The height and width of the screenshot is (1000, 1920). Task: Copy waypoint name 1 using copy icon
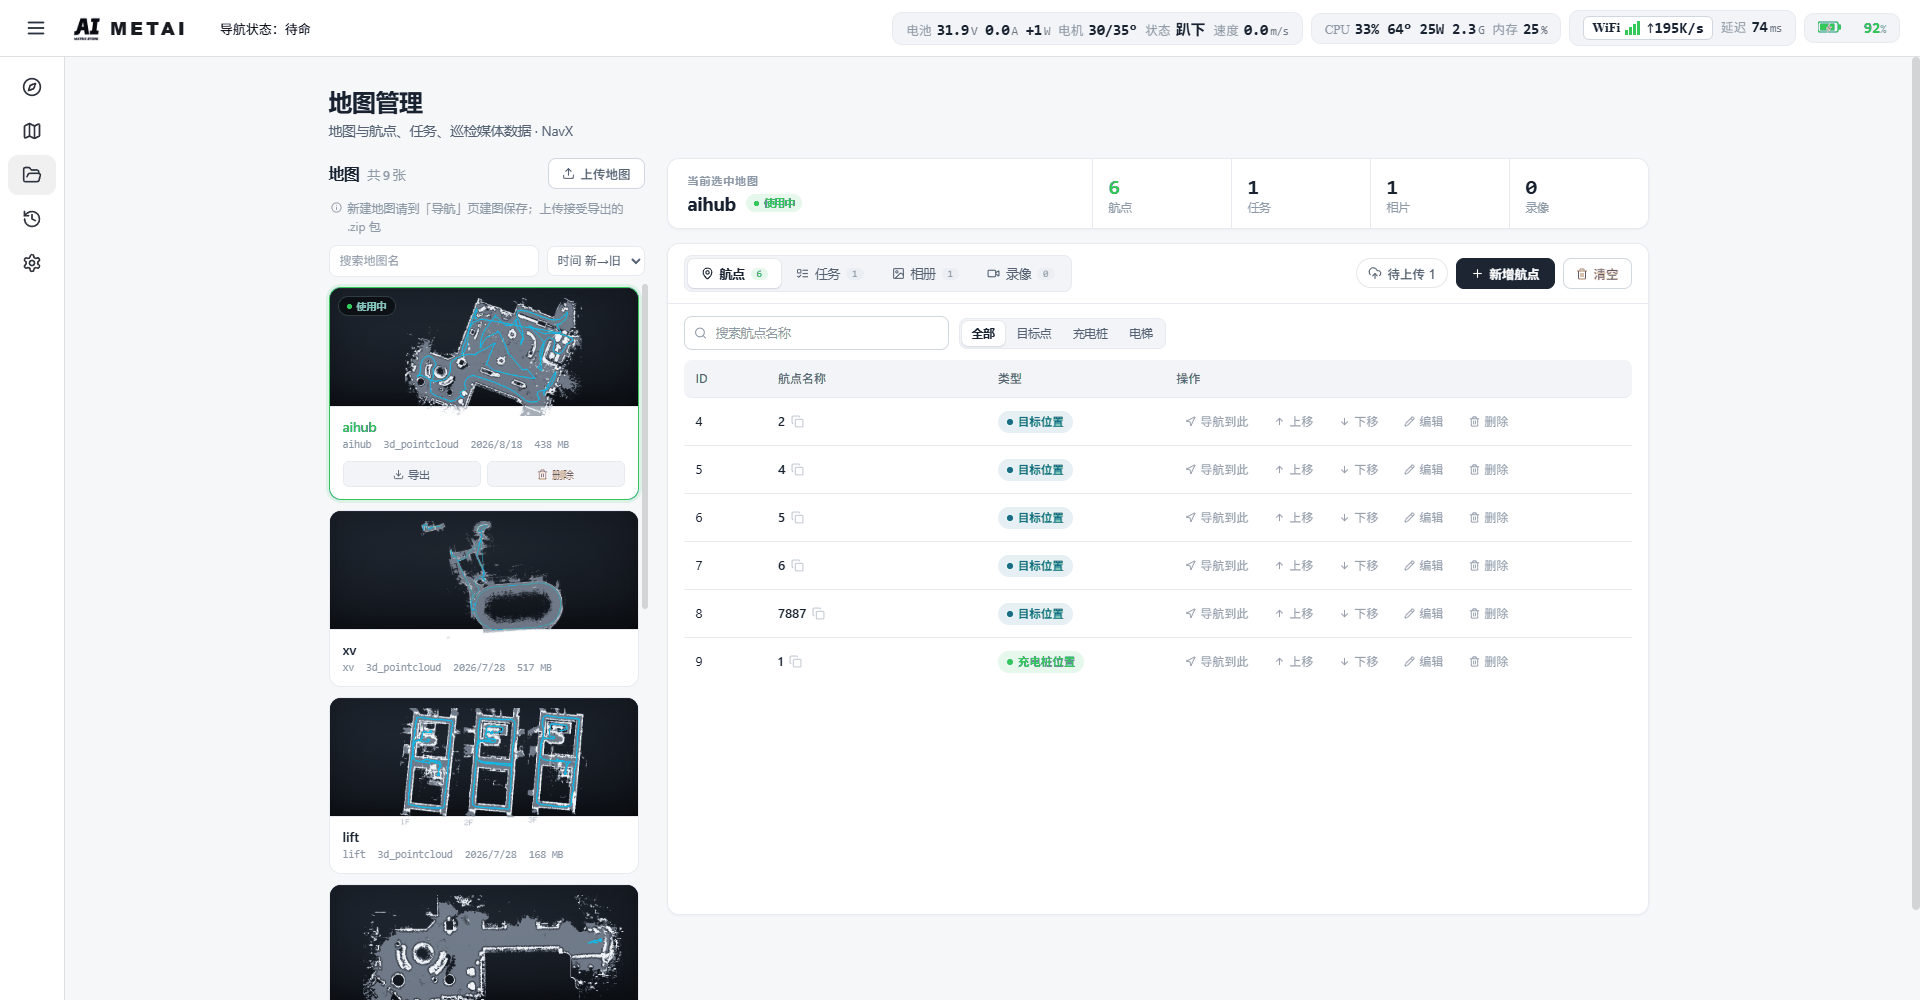tap(796, 662)
